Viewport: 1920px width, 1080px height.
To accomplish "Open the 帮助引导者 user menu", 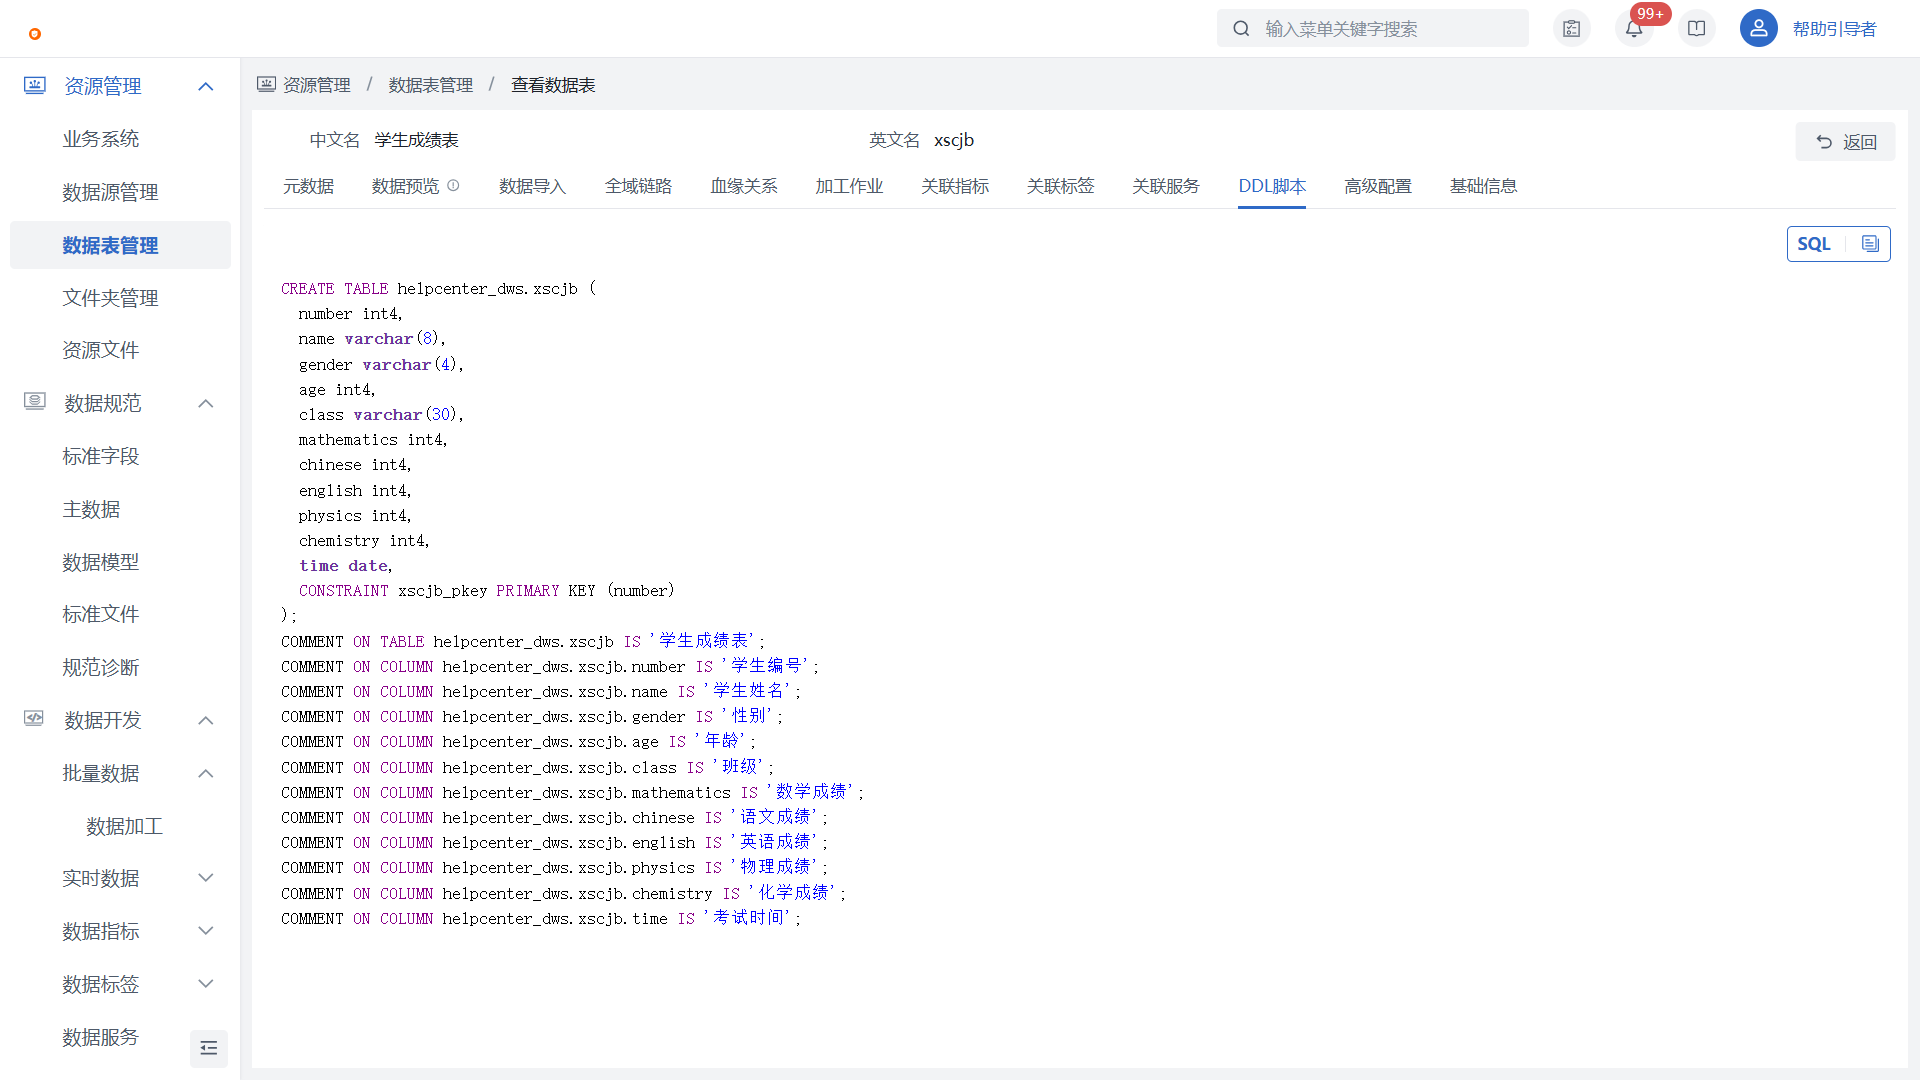I will (x=1834, y=29).
